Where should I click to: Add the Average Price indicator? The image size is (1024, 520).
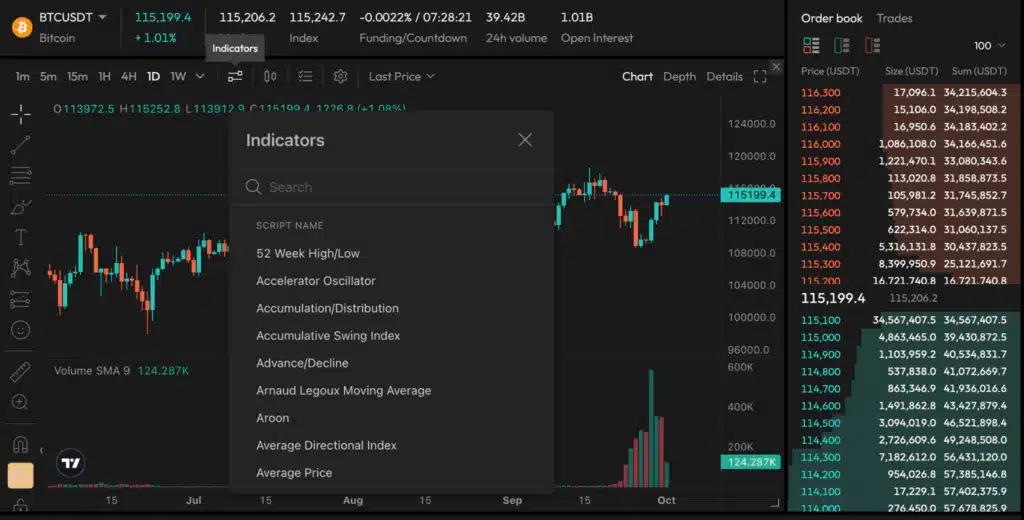click(294, 473)
